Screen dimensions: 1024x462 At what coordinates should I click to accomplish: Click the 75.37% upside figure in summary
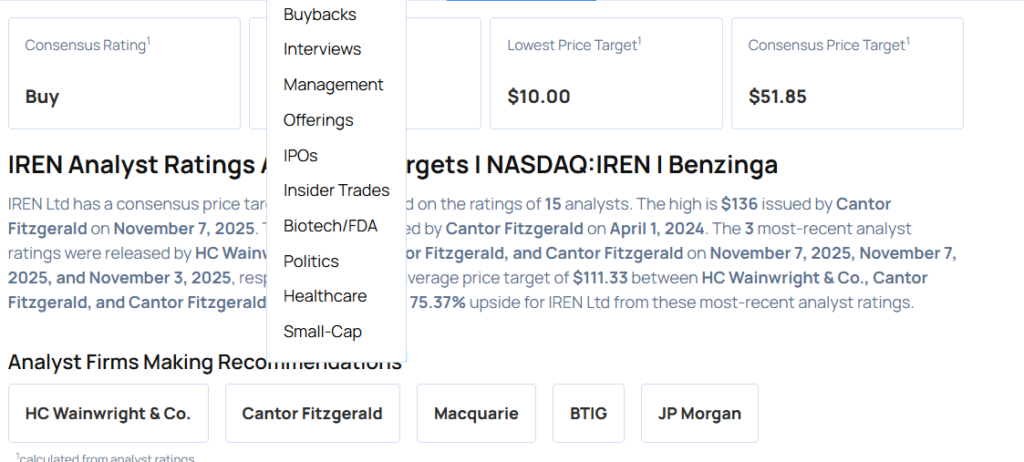(436, 302)
